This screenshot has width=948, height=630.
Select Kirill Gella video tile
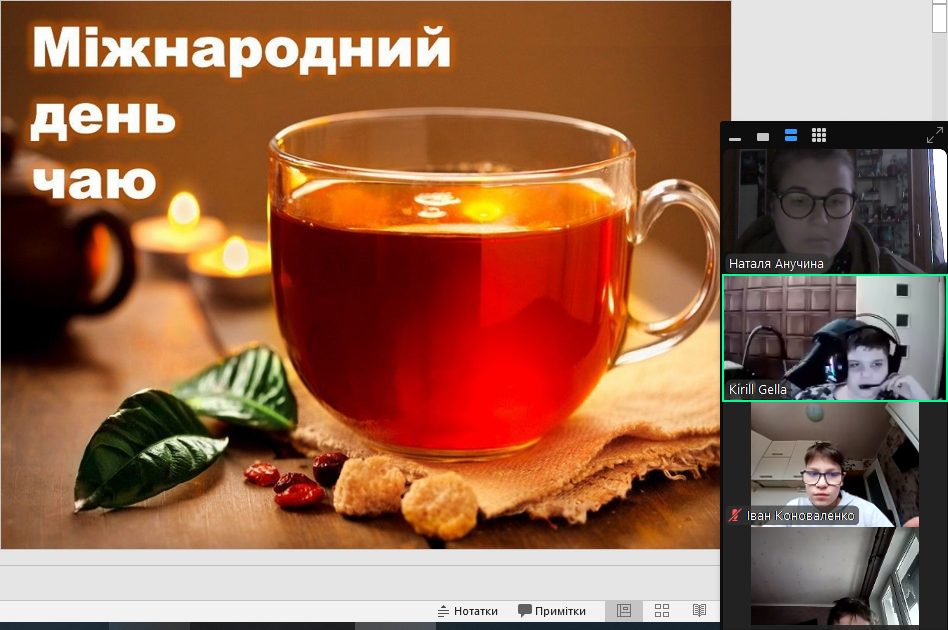(x=834, y=338)
